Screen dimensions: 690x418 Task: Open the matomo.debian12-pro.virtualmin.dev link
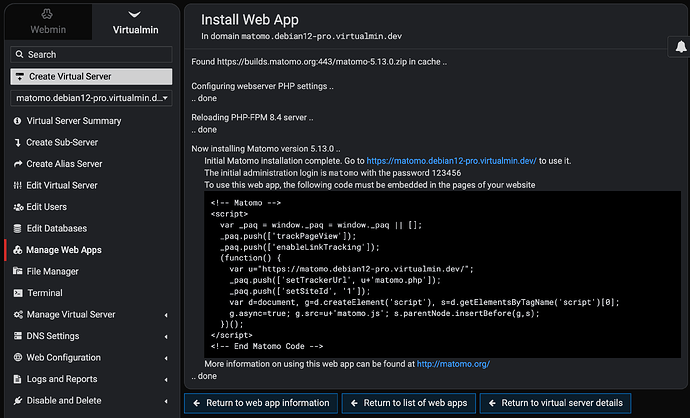(451, 161)
